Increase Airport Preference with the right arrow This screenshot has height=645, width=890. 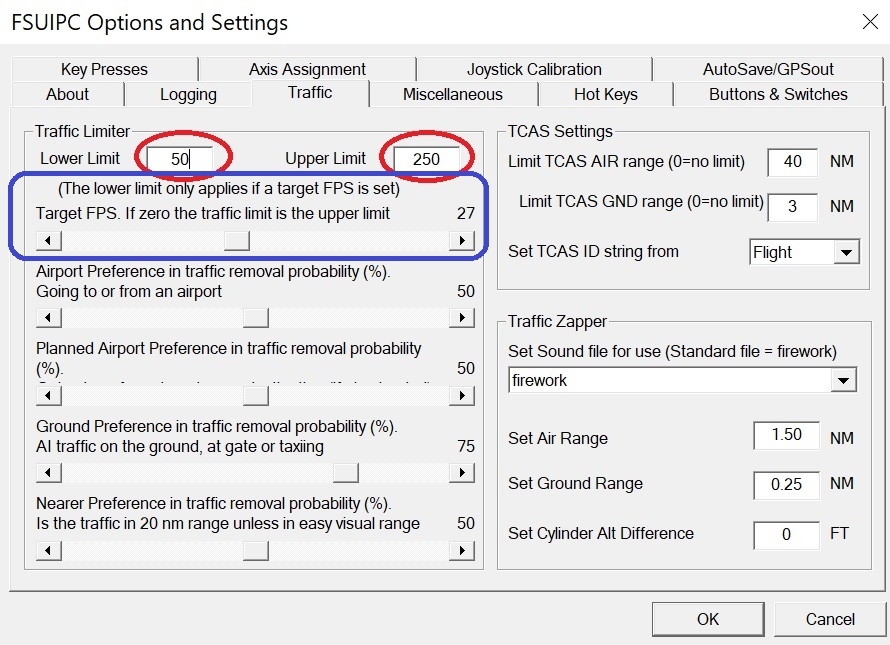coord(462,318)
